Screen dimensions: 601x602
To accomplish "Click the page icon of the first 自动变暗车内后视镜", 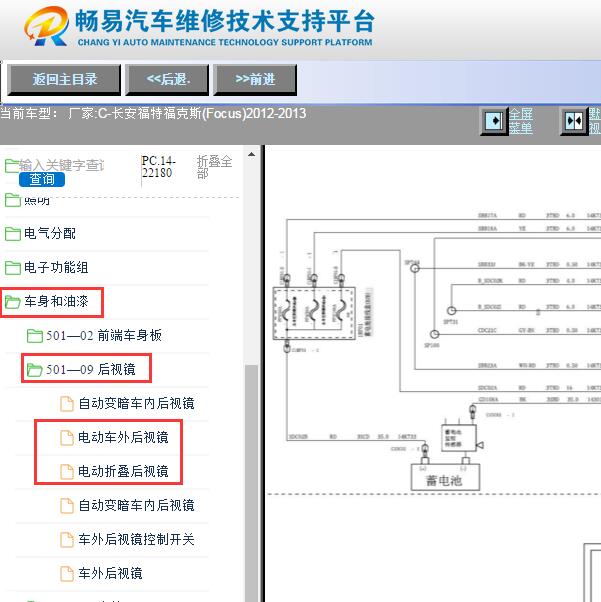I will tap(67, 404).
